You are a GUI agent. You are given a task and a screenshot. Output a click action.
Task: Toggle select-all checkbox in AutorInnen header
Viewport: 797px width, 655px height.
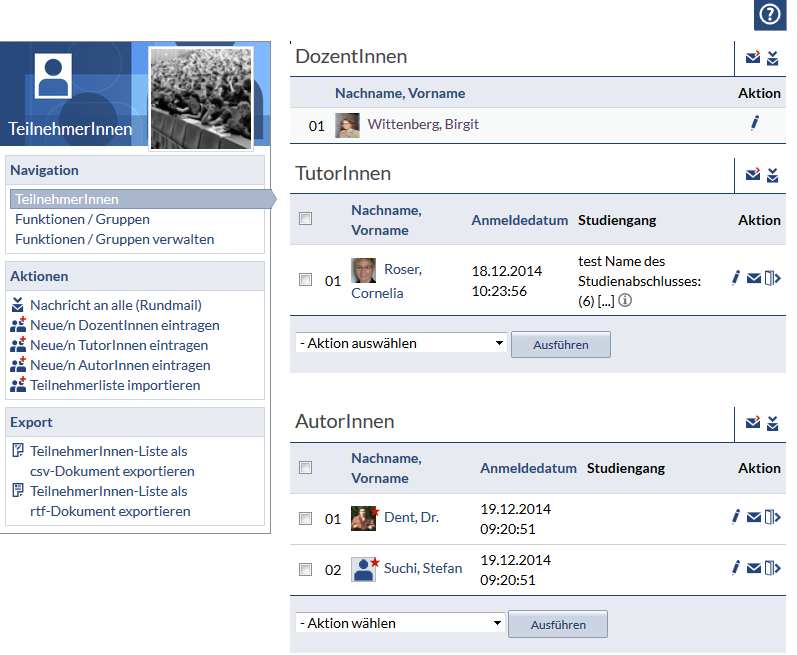306,467
